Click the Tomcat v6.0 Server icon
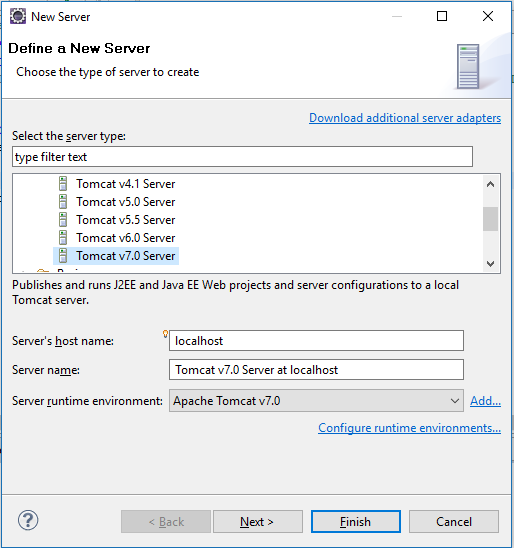The width and height of the screenshot is (514, 548). (63, 238)
